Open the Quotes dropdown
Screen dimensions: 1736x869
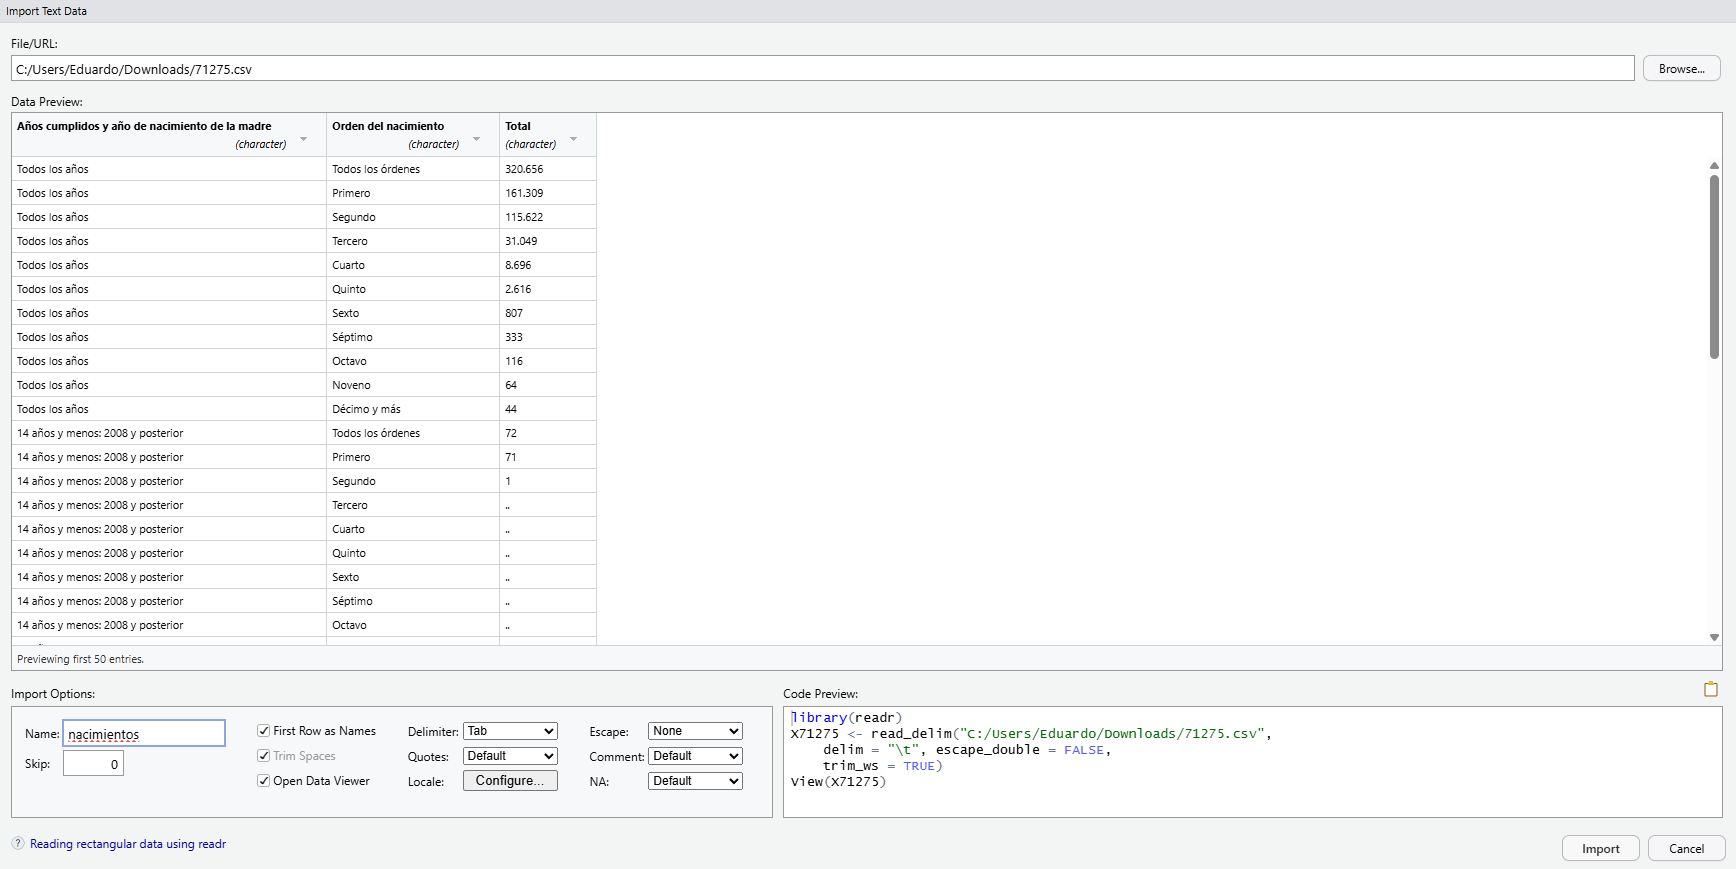click(x=510, y=756)
